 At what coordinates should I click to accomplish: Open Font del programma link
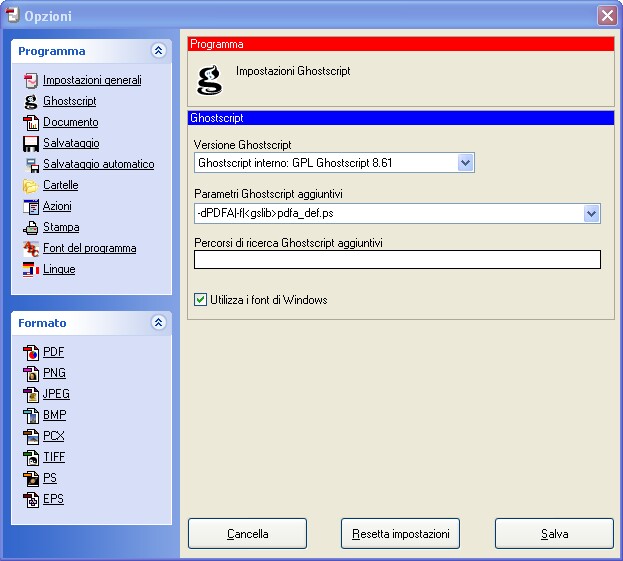(90, 248)
